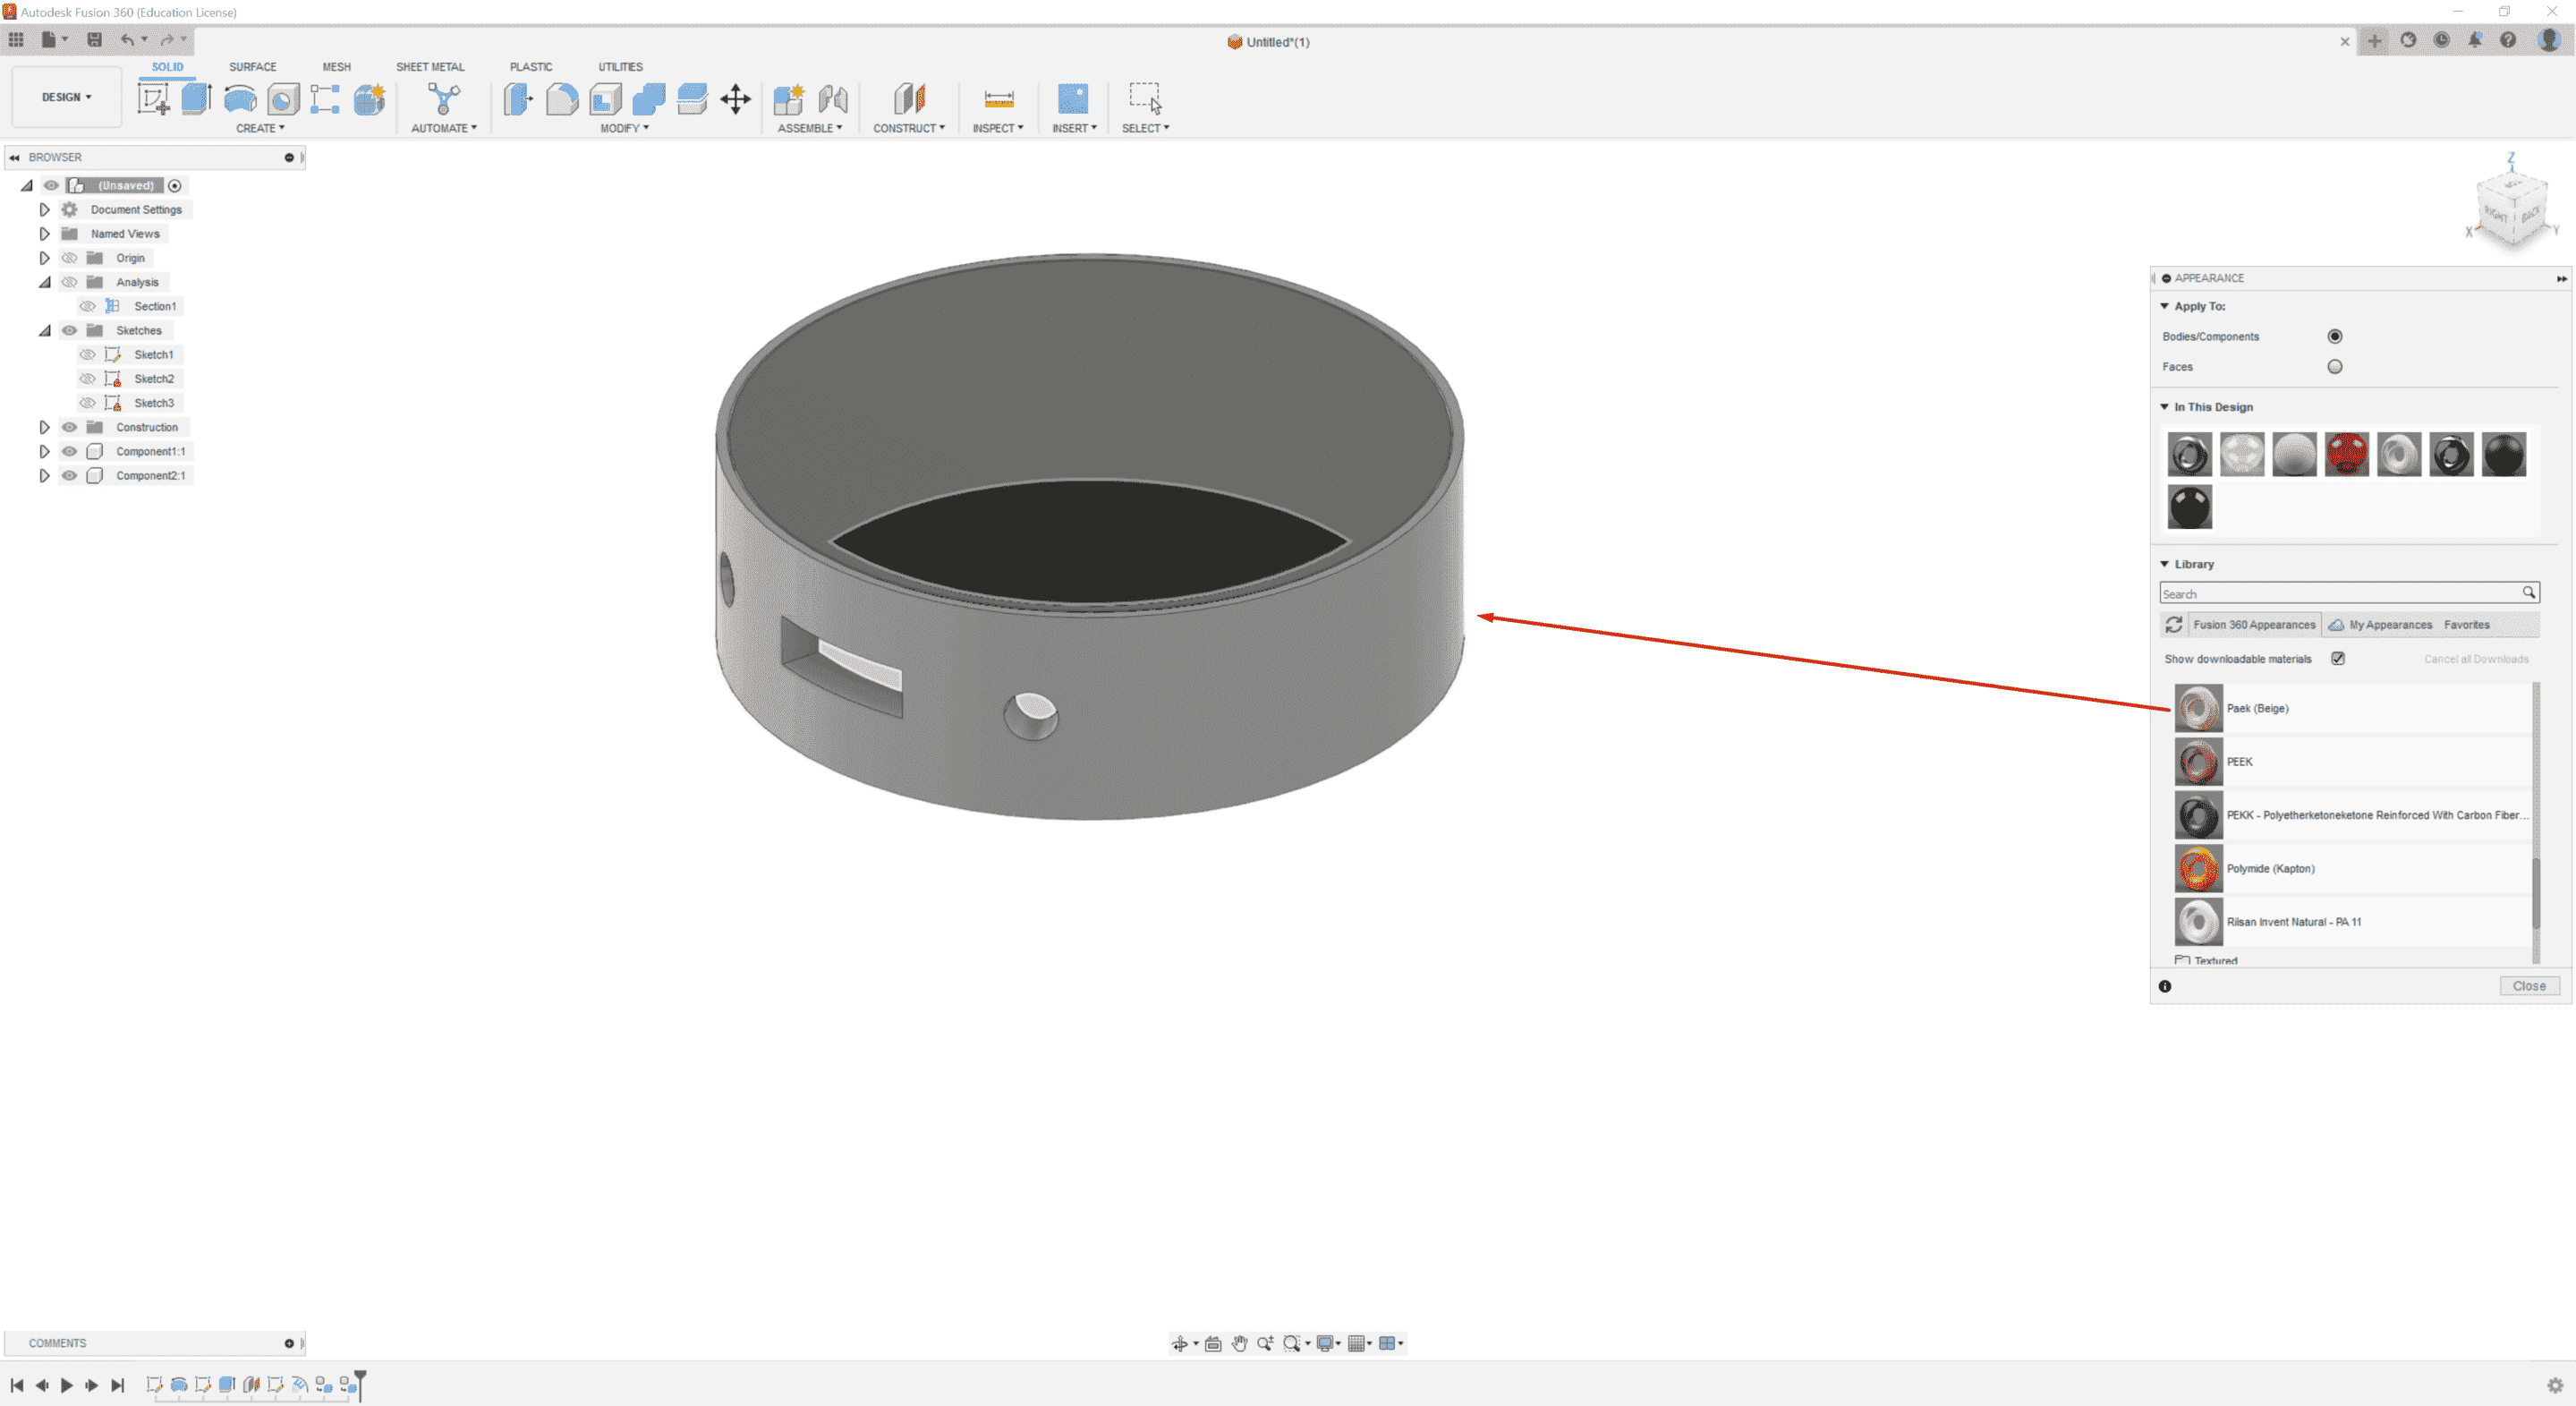2576x1406 pixels.
Task: Select the Paek (Beige) material swatch
Action: (x=2198, y=708)
